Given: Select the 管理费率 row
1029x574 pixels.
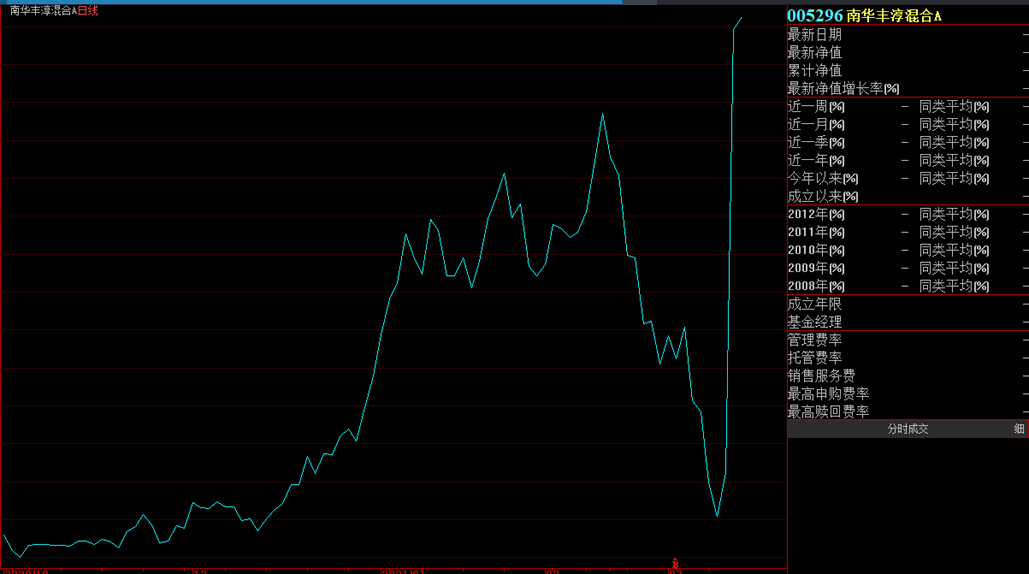Looking at the screenshot, I should (x=908, y=340).
